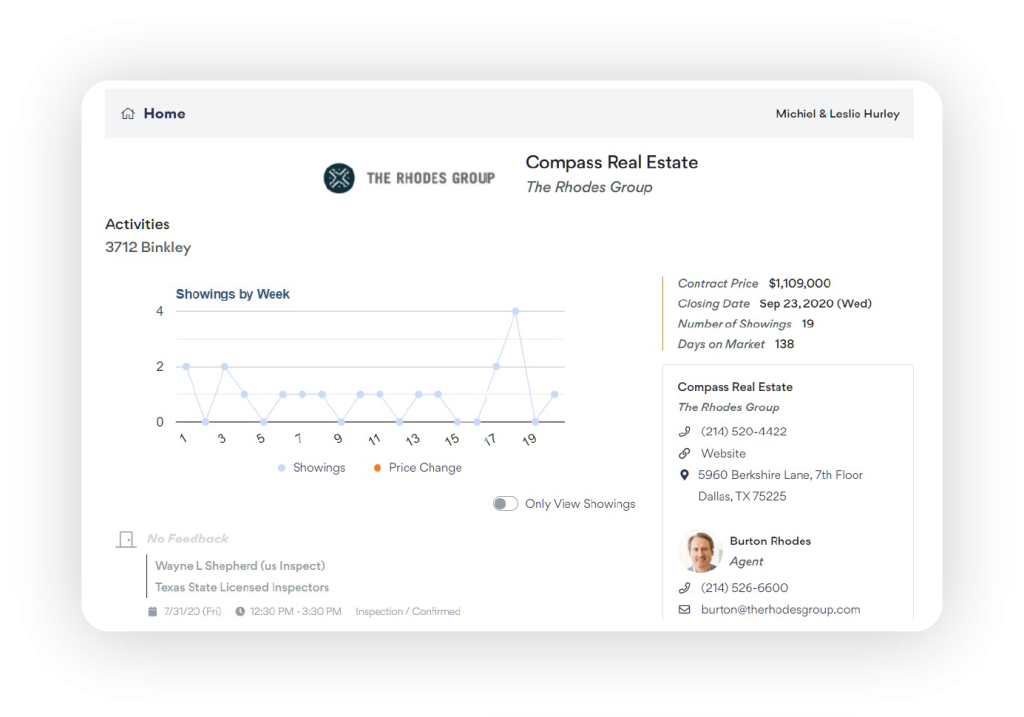
Task: Click the Home house icon
Action: coord(127,114)
